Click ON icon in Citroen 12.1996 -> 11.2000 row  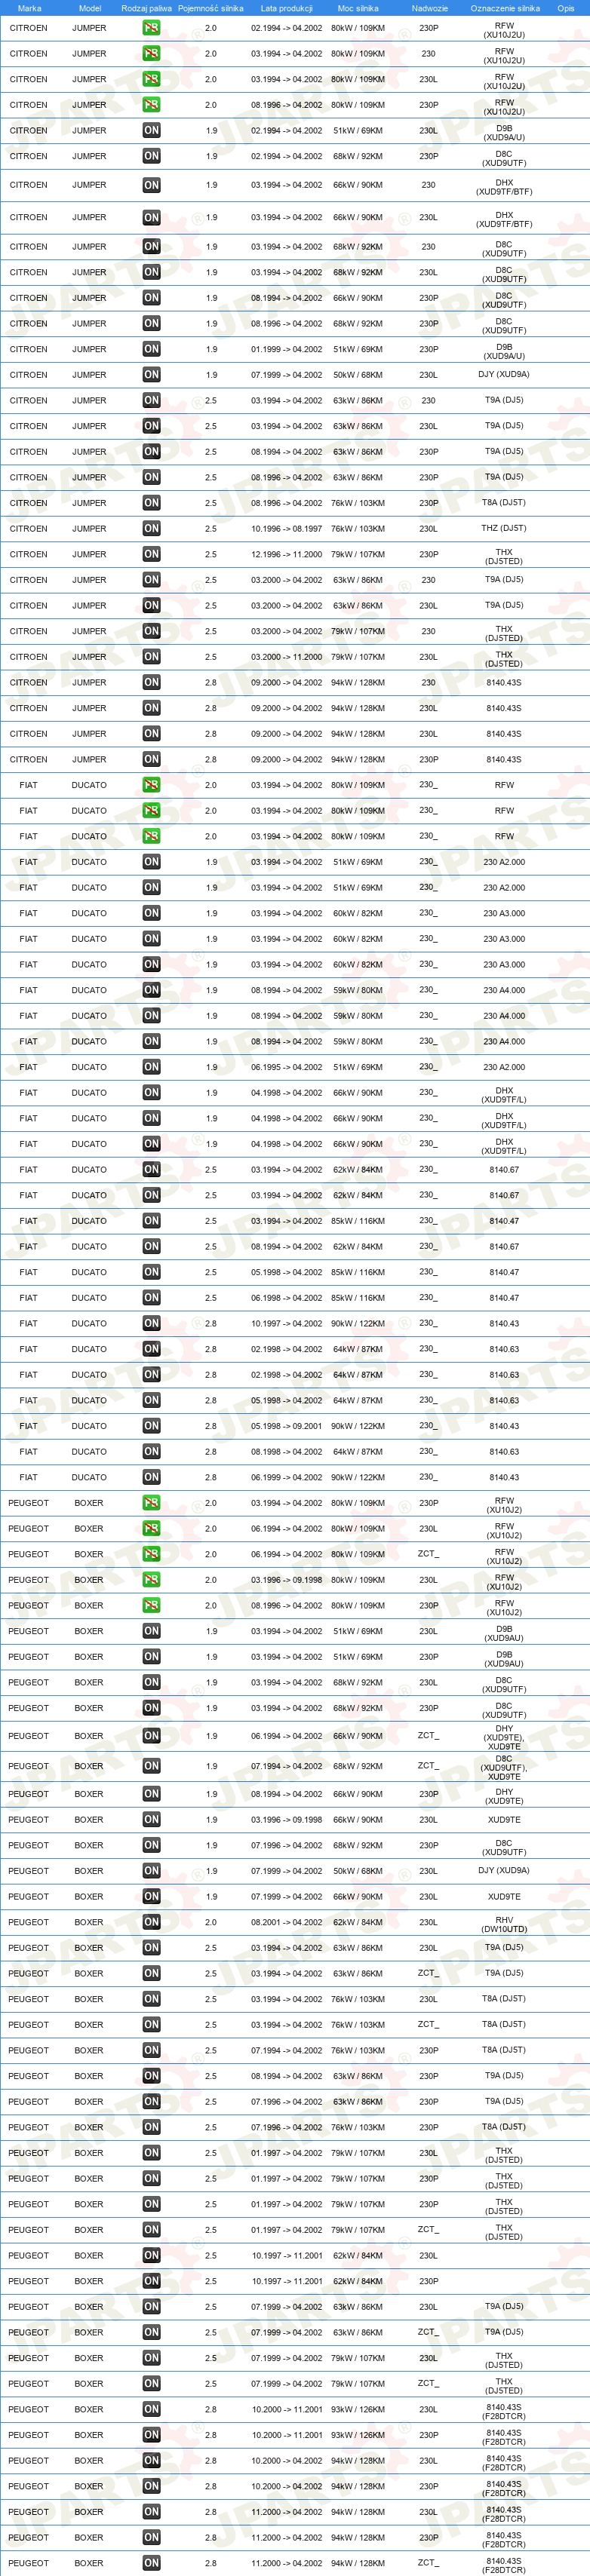point(151,554)
